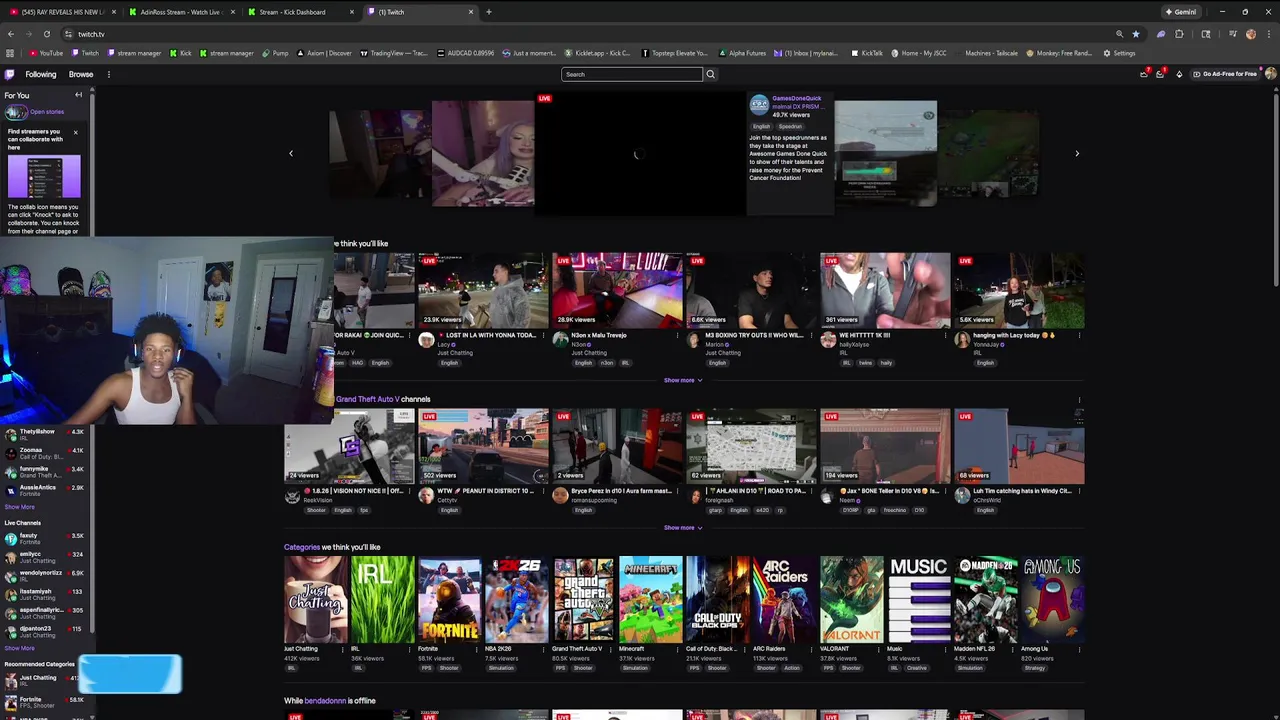
Task: Open emilycc live channel in sidebar
Action: [x=45, y=557]
